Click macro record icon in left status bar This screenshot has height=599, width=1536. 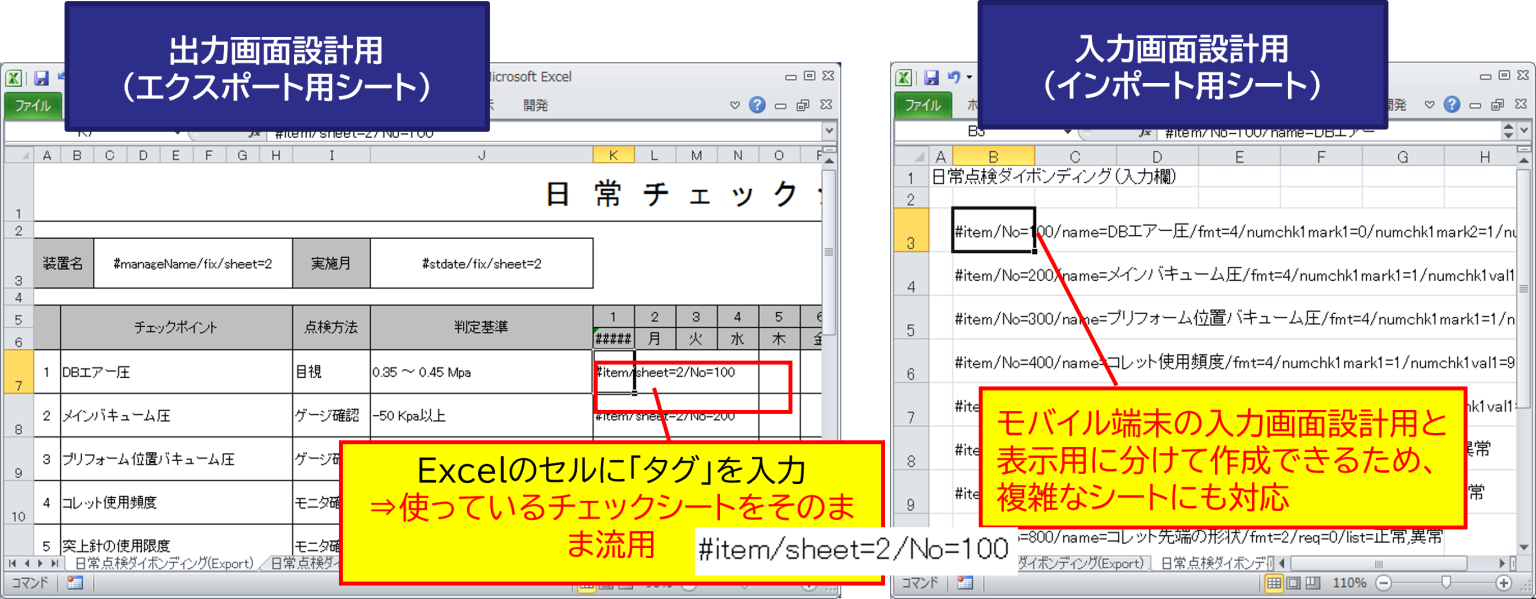tap(75, 583)
